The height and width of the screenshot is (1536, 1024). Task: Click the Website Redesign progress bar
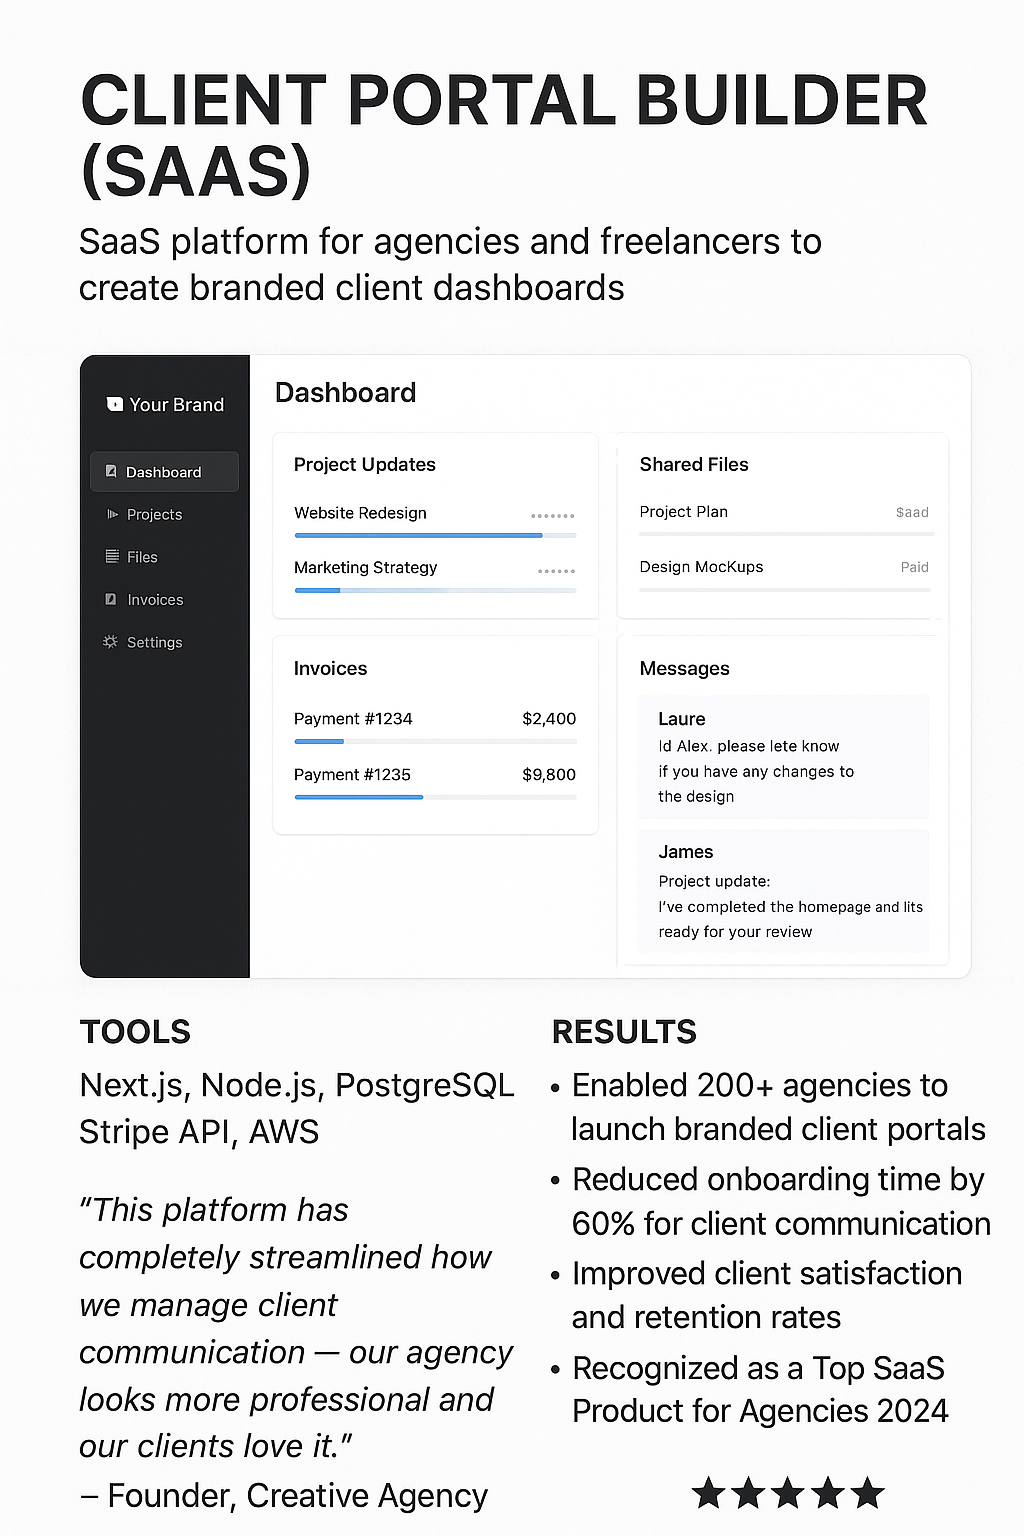click(435, 536)
